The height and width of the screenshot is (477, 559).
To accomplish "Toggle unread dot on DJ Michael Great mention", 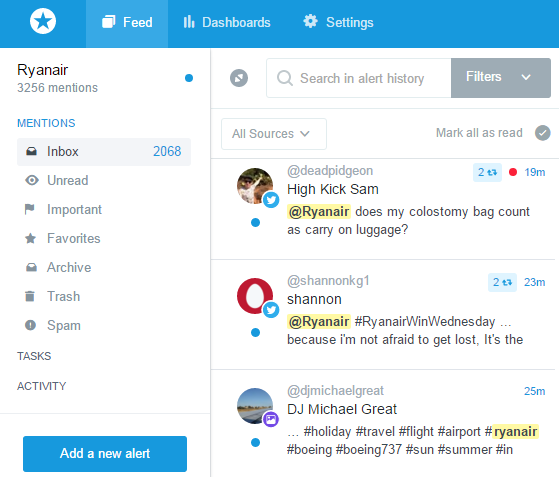I will (x=256, y=442).
